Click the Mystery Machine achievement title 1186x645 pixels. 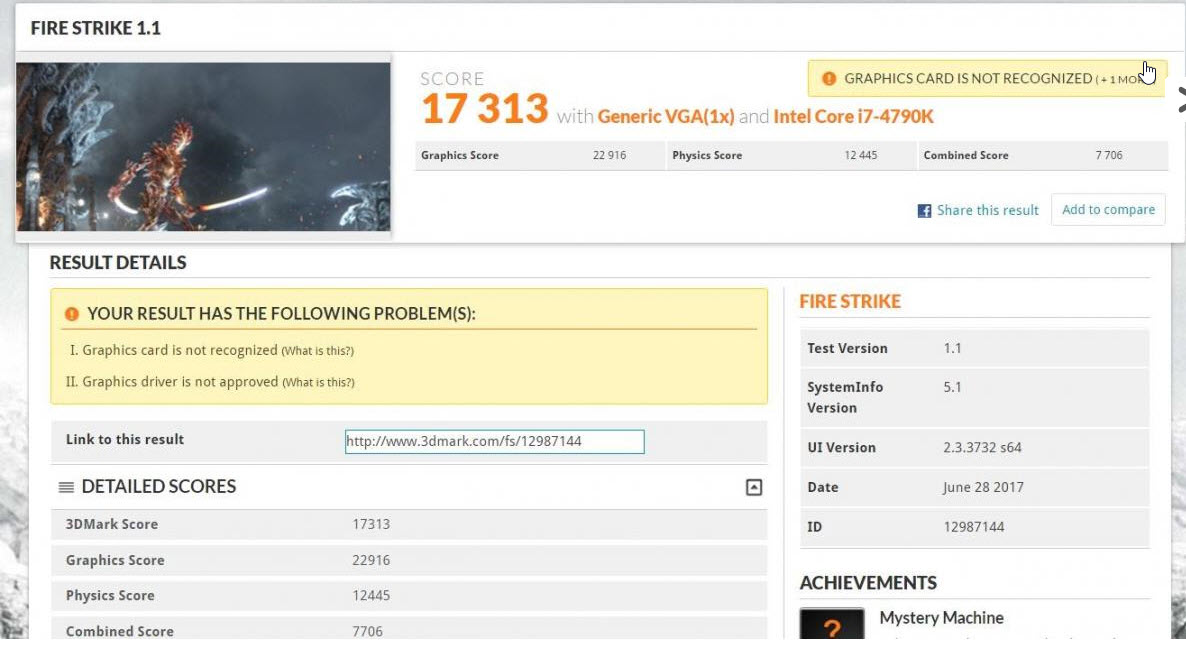pos(941,619)
